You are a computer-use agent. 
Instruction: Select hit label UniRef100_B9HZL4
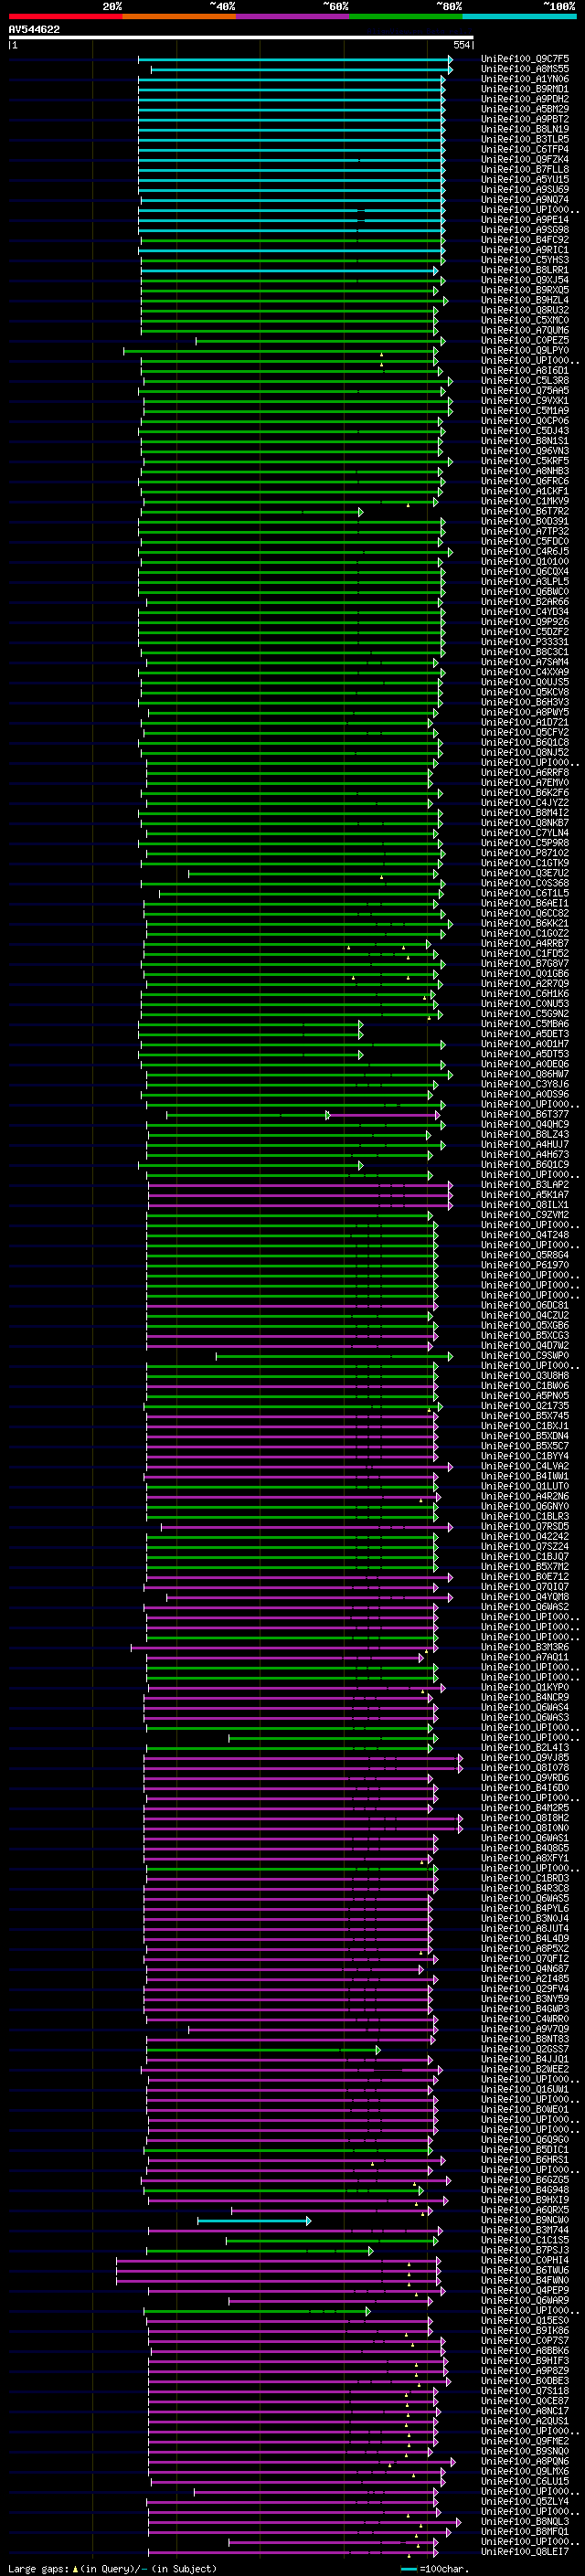pos(525,300)
